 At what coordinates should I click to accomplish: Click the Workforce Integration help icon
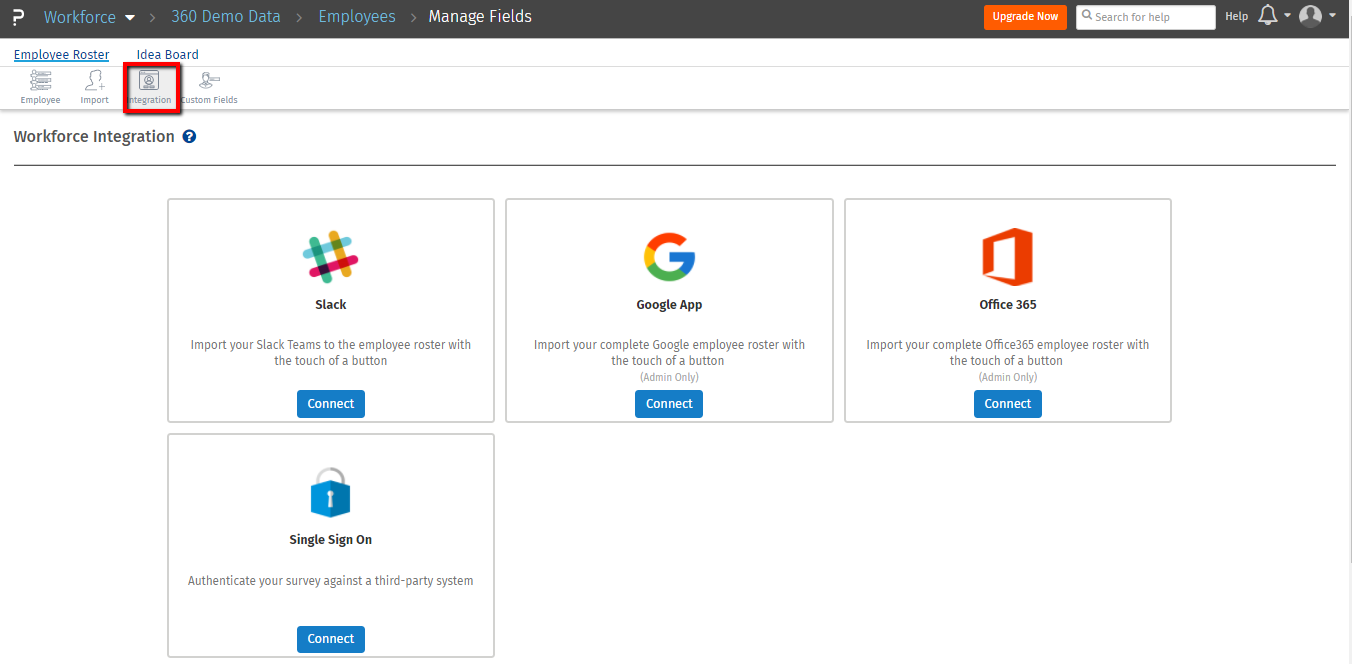tap(189, 137)
